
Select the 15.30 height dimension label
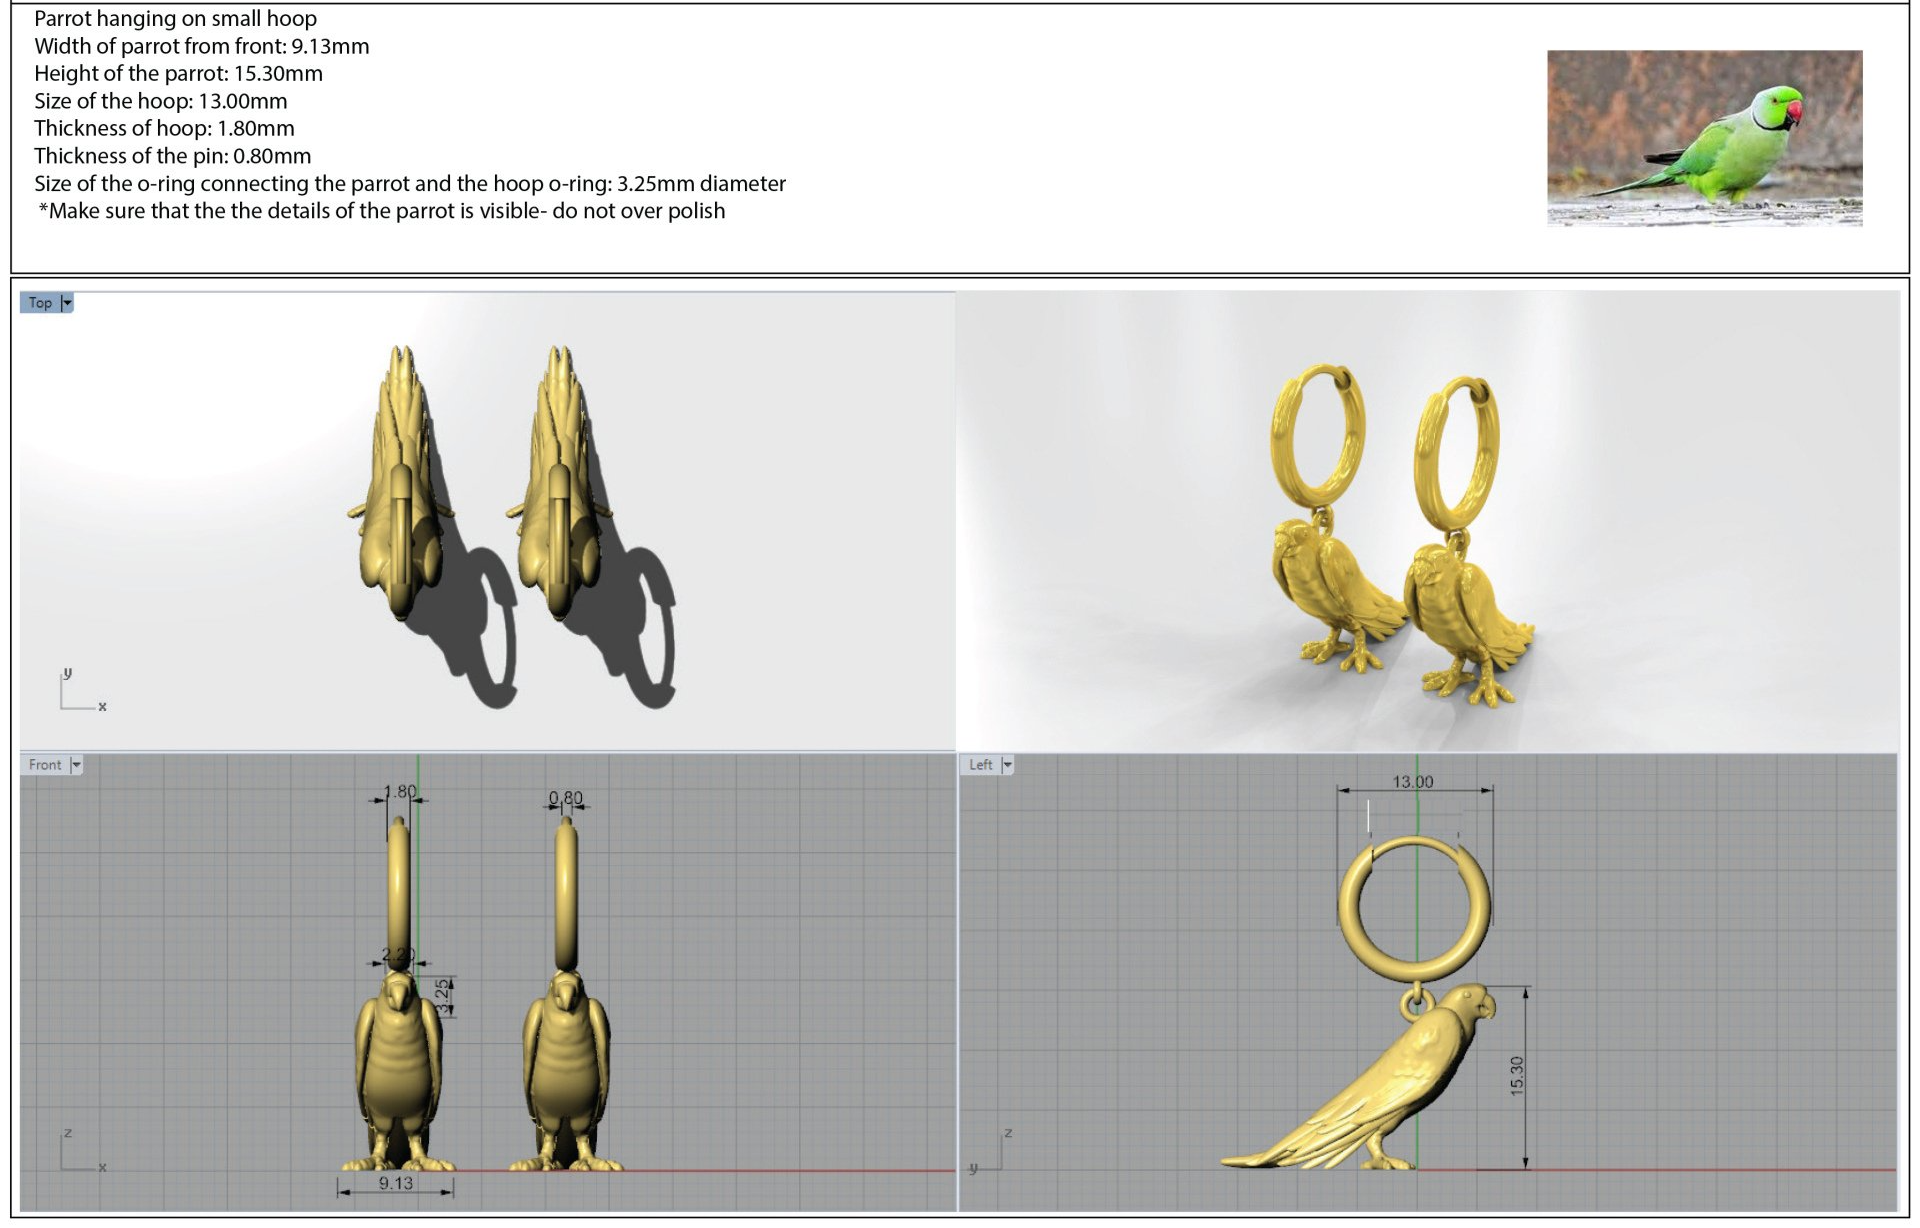[1517, 1076]
